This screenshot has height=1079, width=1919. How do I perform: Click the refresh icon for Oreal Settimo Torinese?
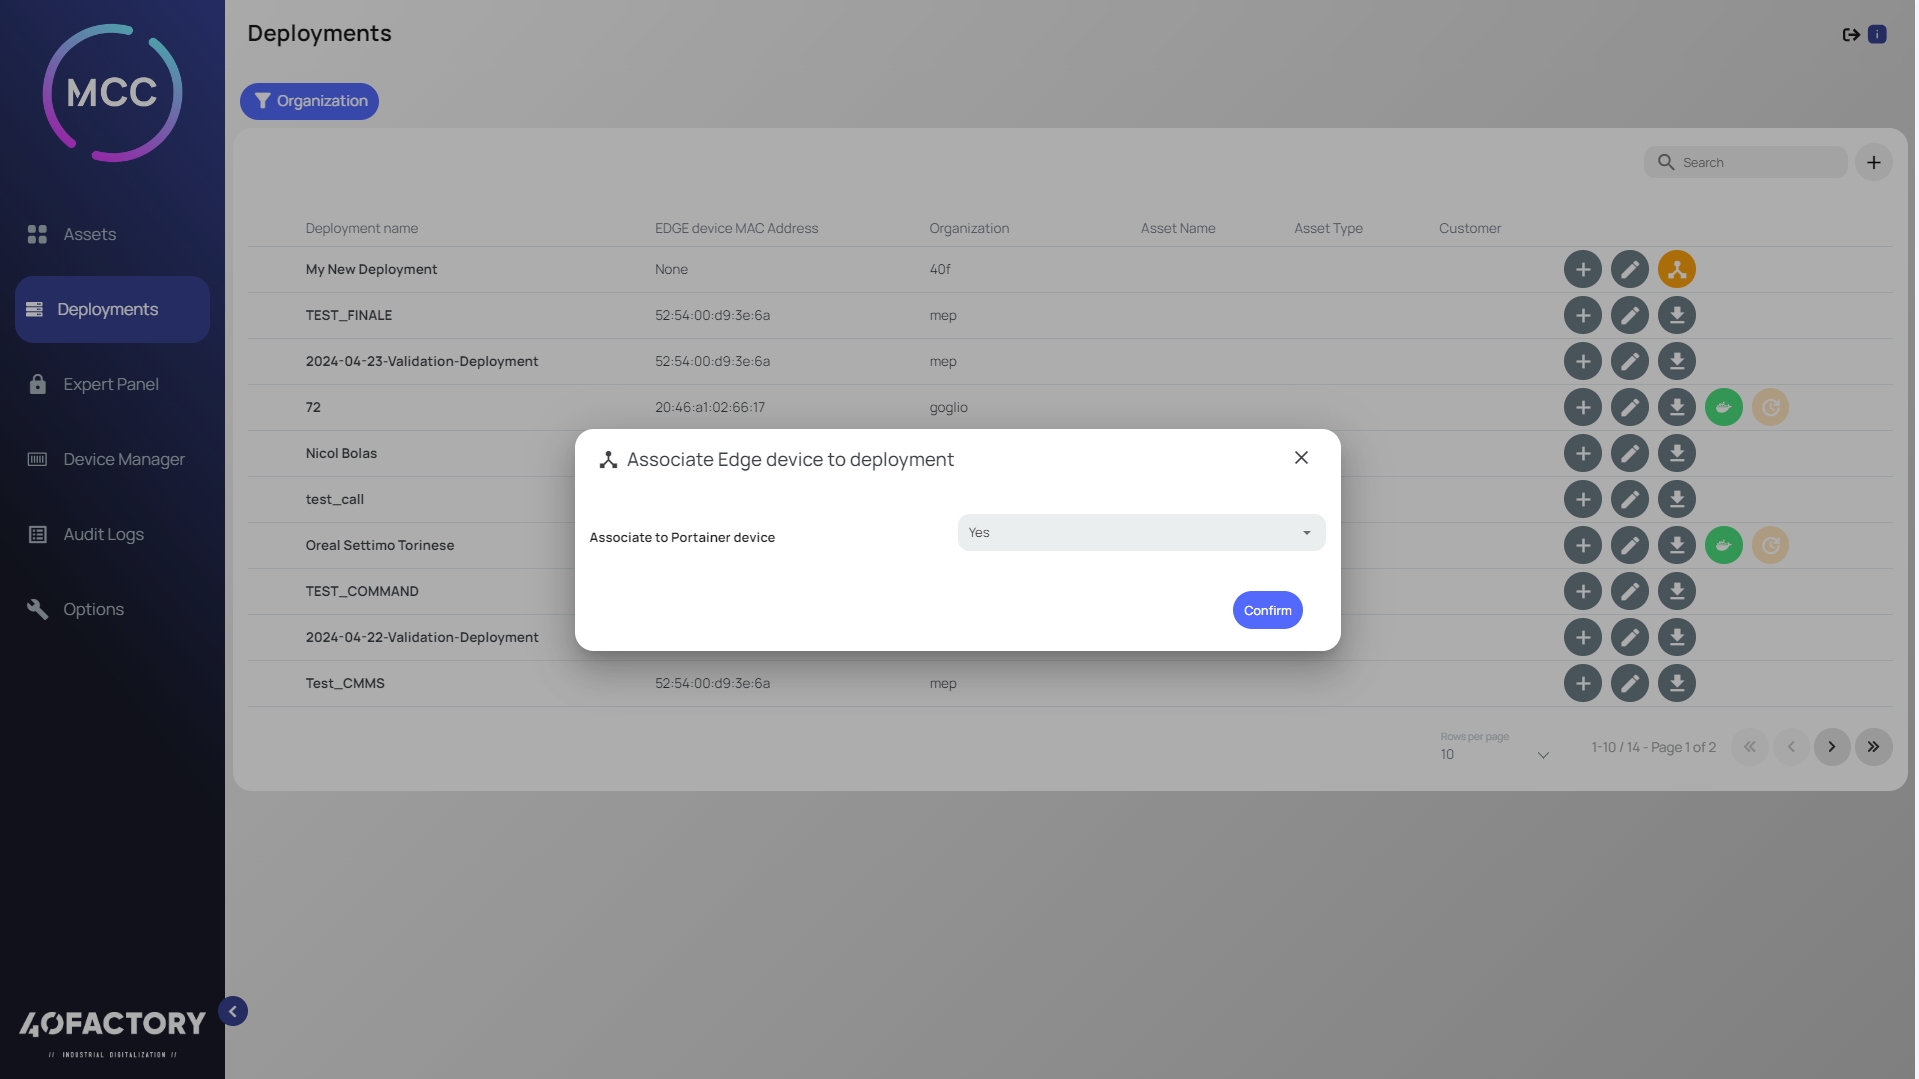tap(1770, 545)
